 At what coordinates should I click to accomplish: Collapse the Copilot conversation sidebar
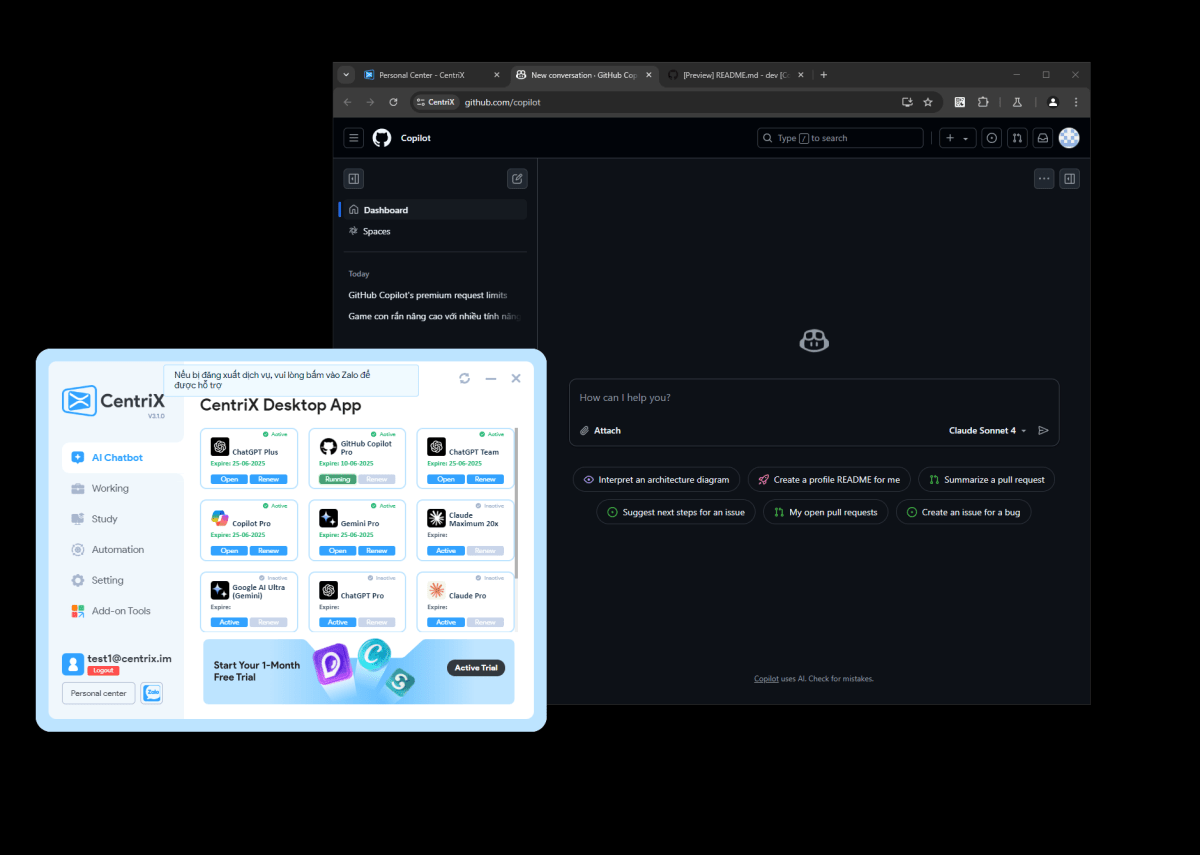click(353, 178)
